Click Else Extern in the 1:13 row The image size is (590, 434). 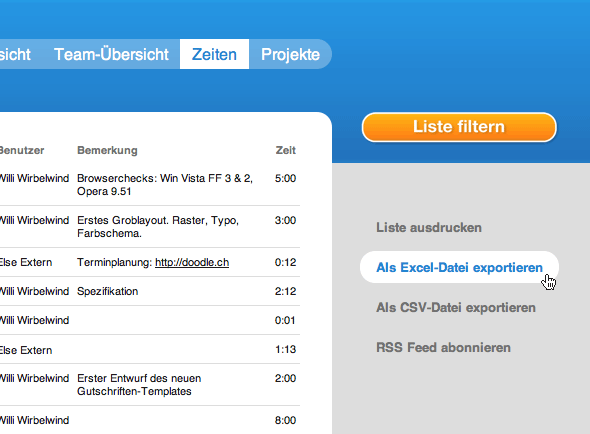point(26,350)
